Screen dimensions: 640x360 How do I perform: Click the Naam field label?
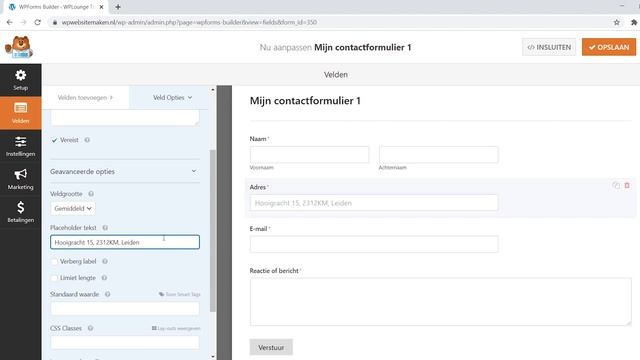(258, 139)
